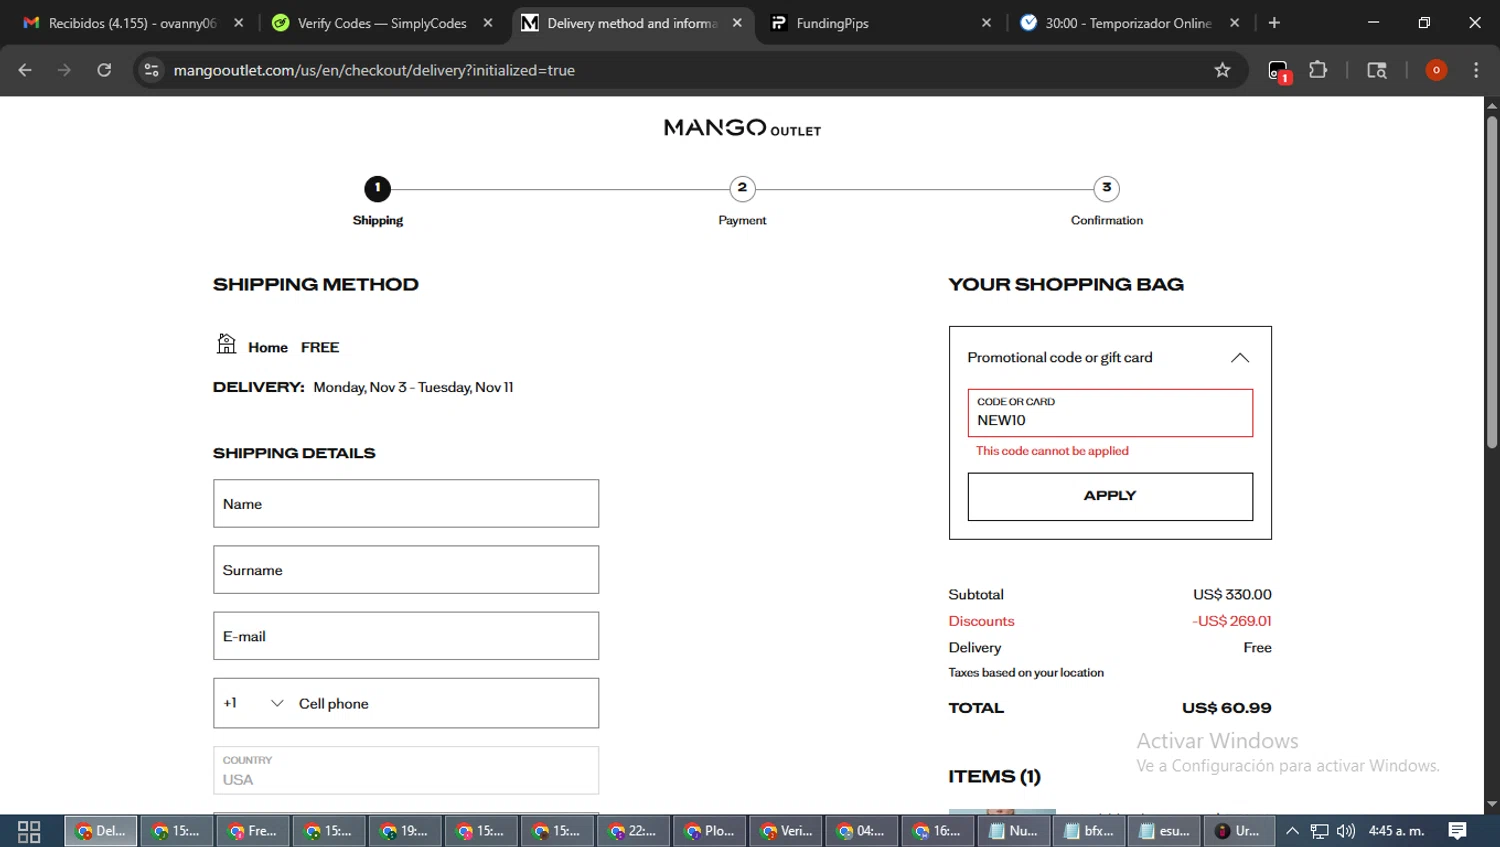Screen dimensions: 1500x847
Task: Click 'Taxes based on your location' text
Action: coord(1026,673)
